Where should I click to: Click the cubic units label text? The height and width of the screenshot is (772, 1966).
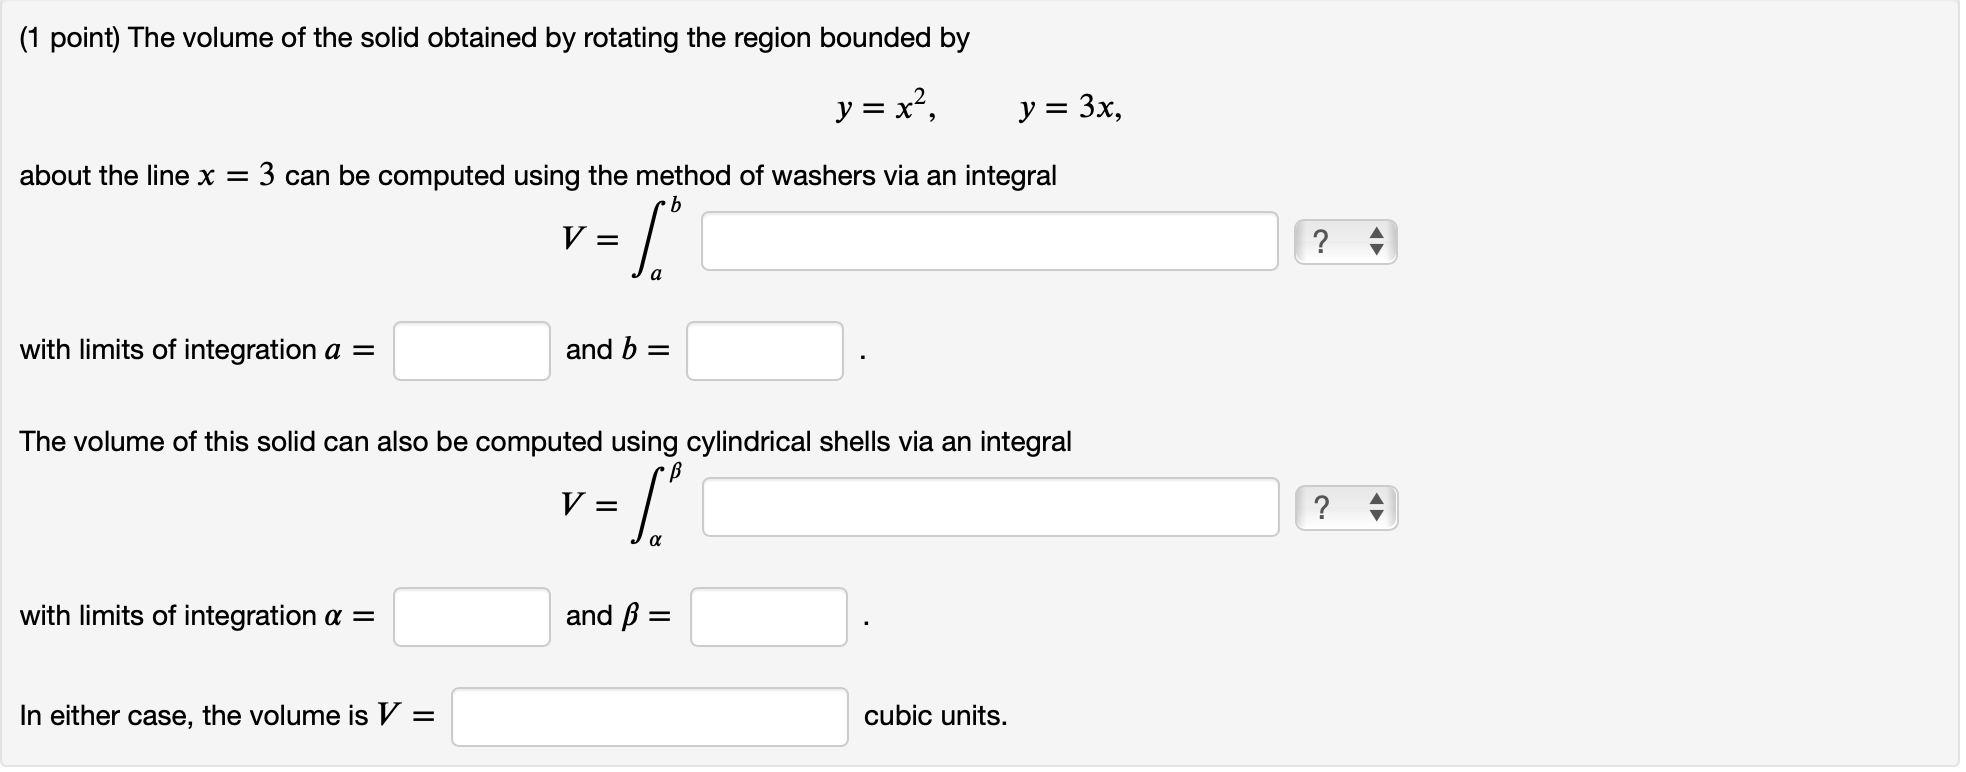coord(936,715)
